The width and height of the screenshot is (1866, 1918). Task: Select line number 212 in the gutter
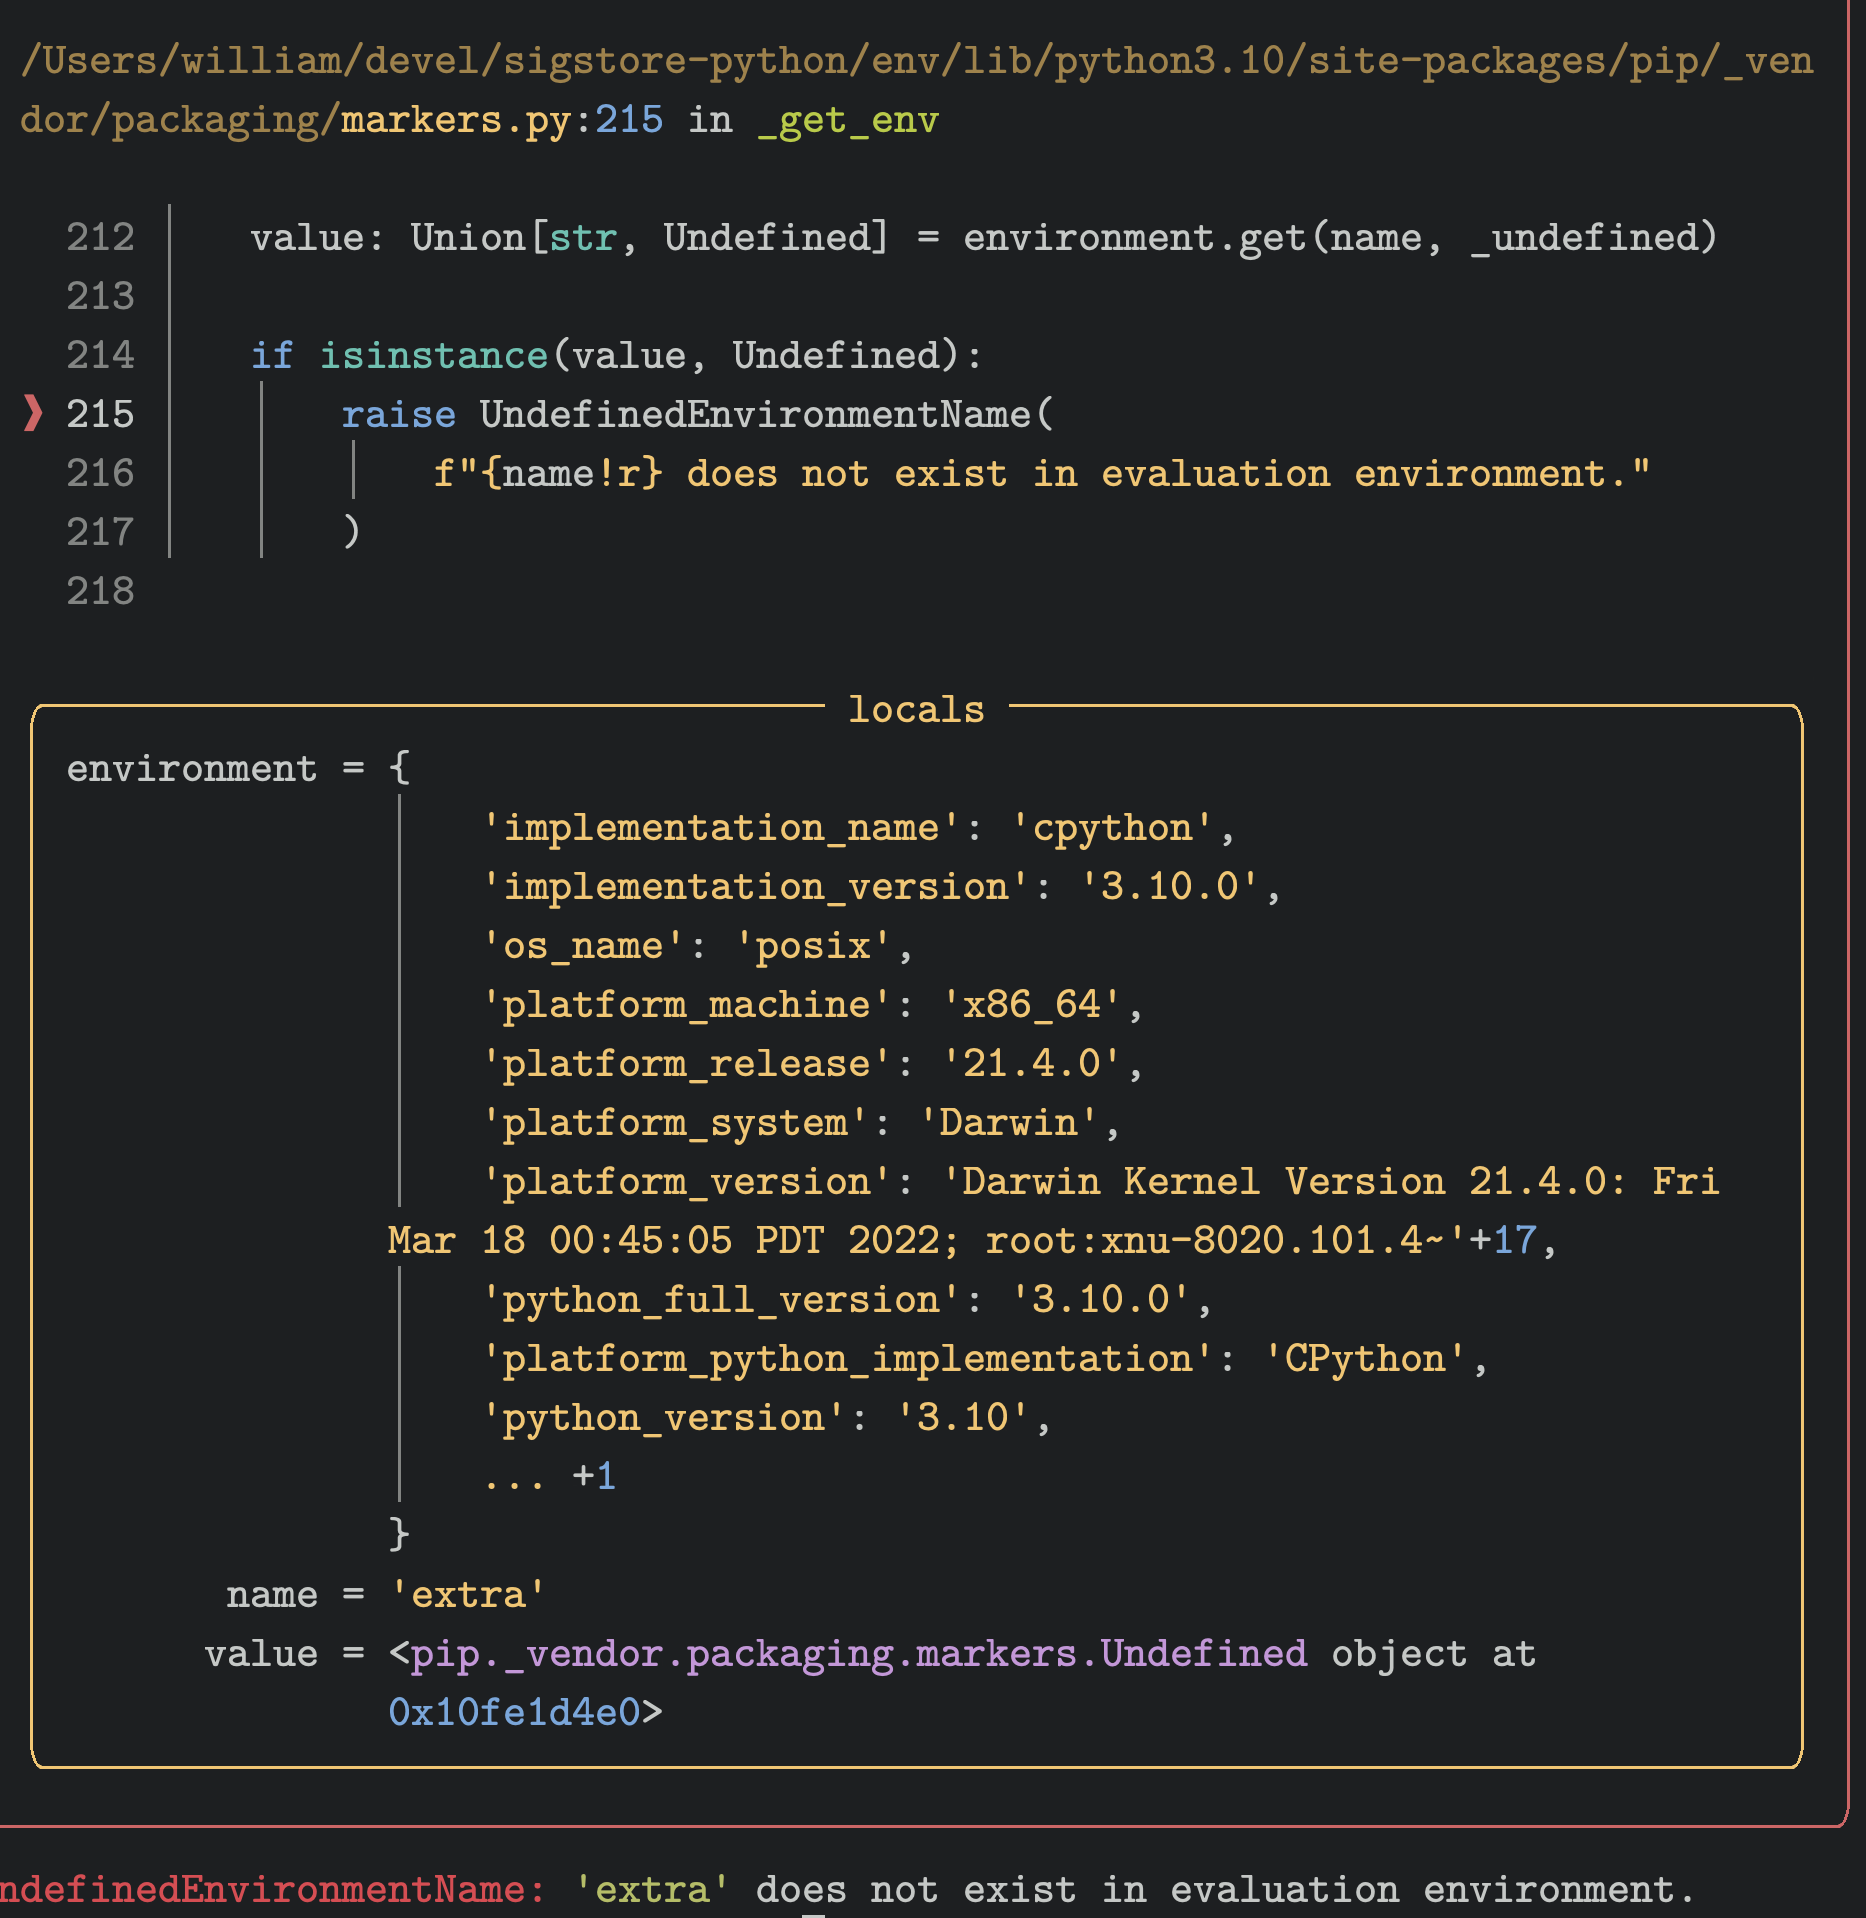pos(100,237)
